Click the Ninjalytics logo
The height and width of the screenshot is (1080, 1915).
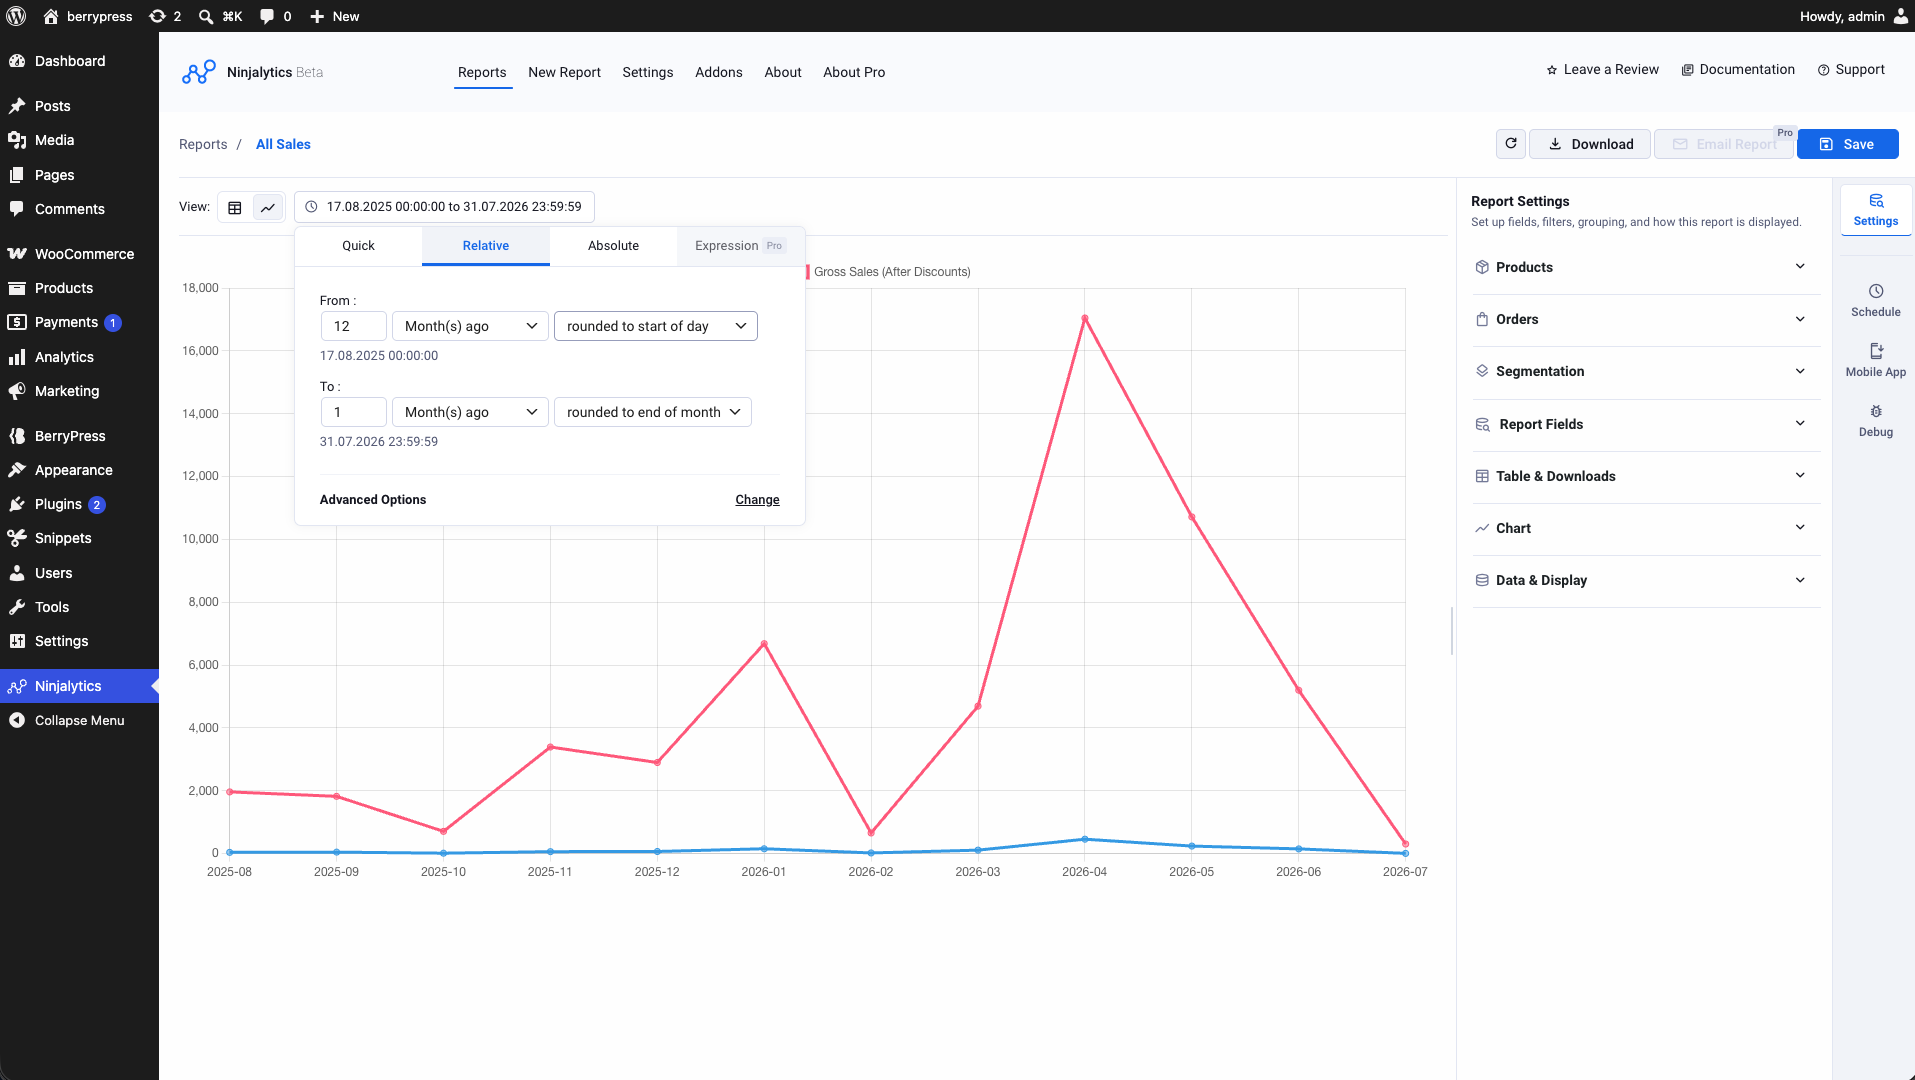point(199,72)
